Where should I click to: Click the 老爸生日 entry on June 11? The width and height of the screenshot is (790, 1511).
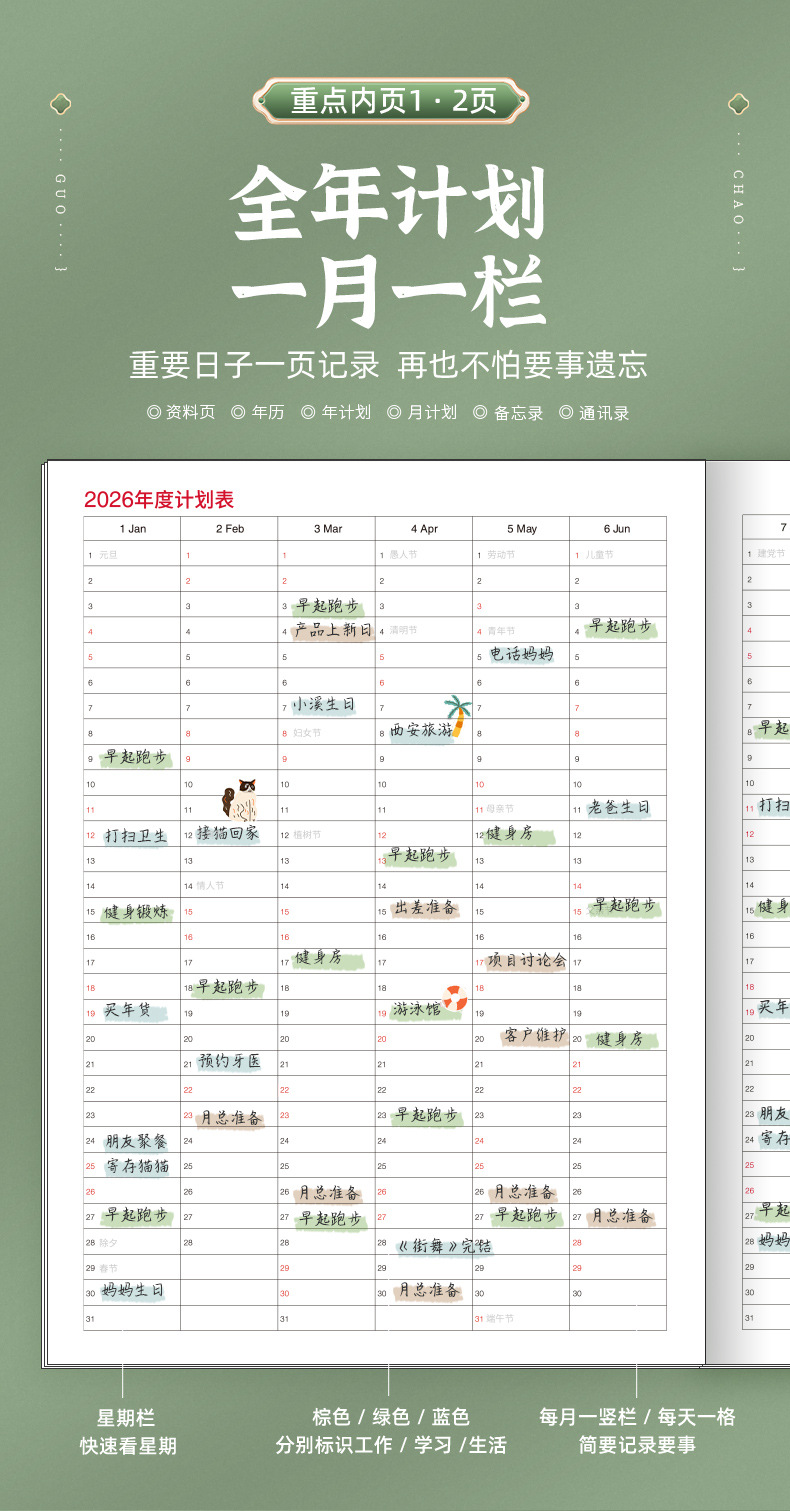[x=620, y=807]
